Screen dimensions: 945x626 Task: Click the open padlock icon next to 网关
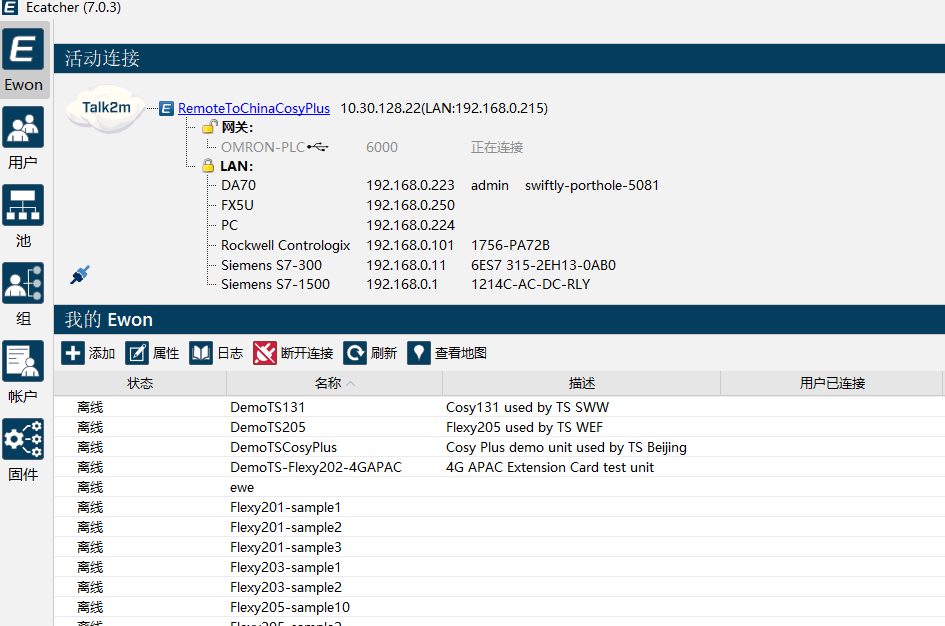[209, 127]
